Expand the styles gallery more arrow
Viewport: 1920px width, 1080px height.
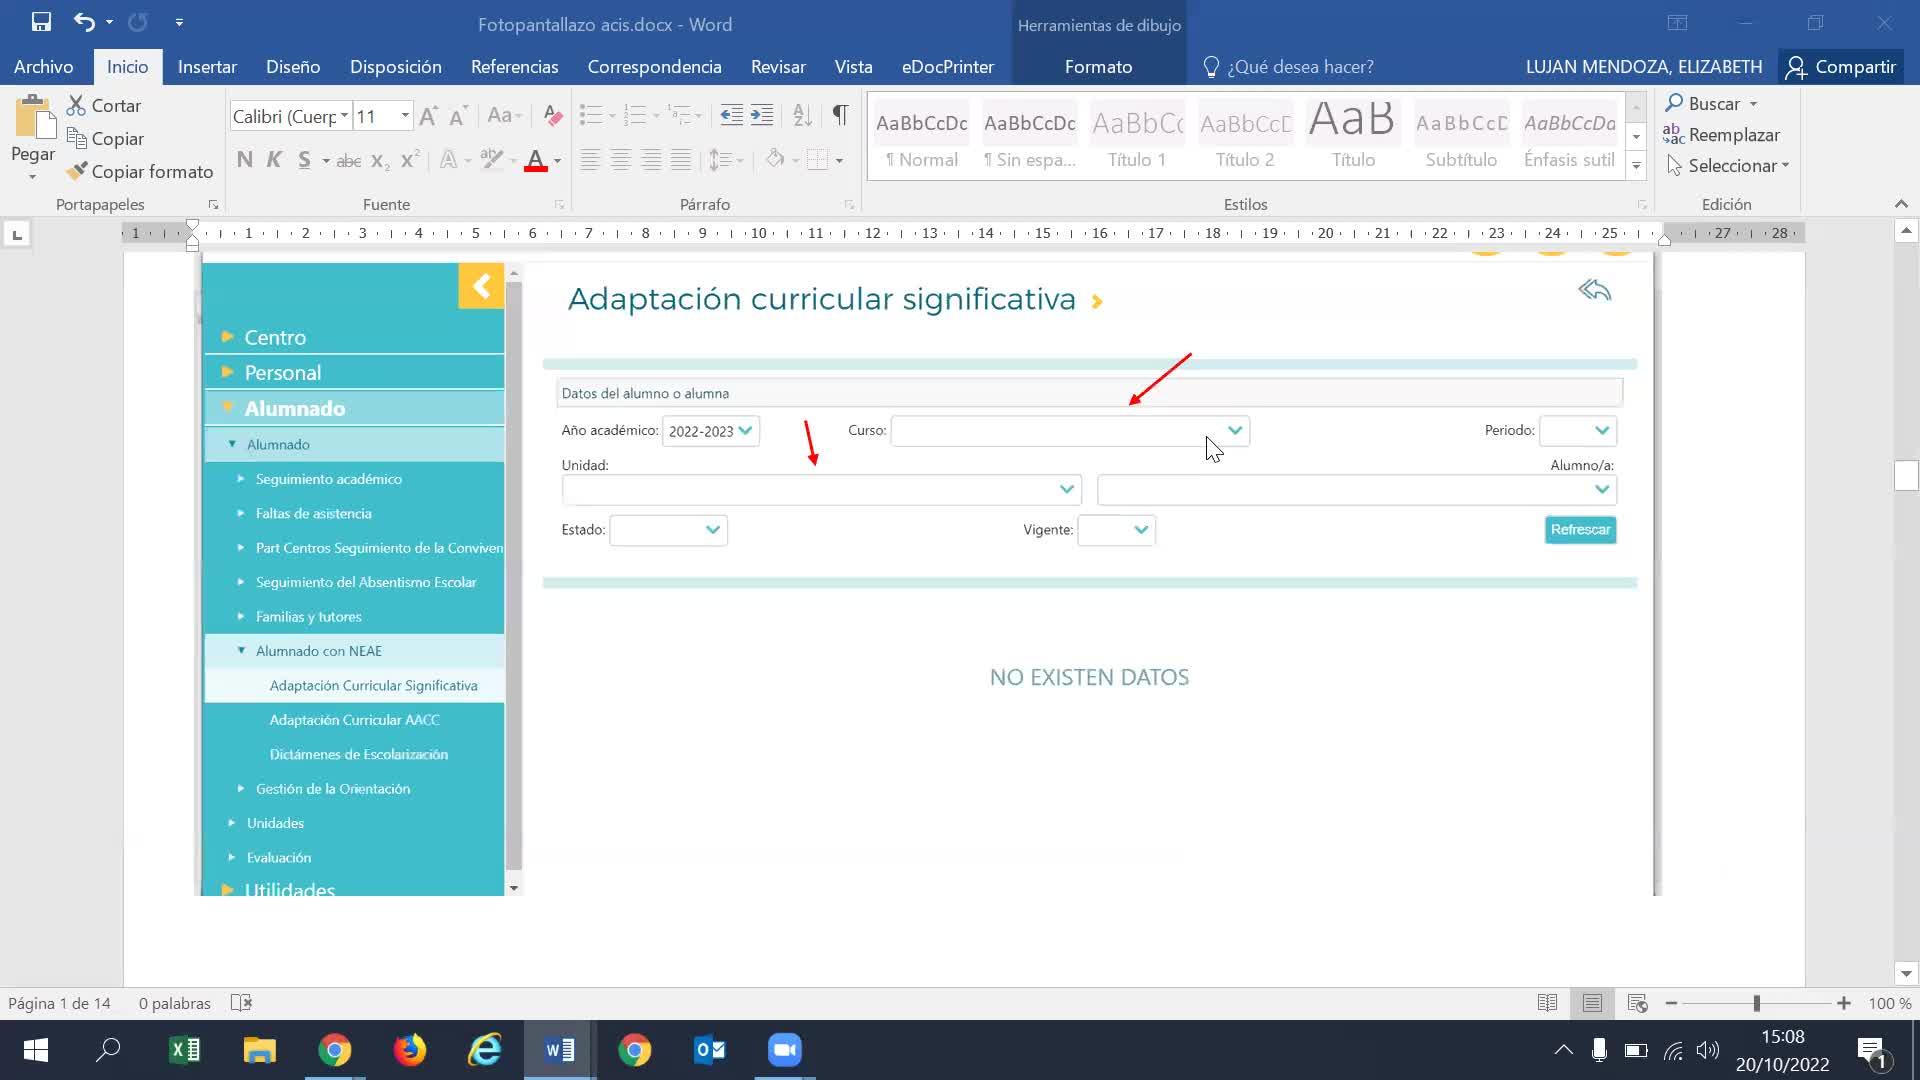click(1636, 166)
